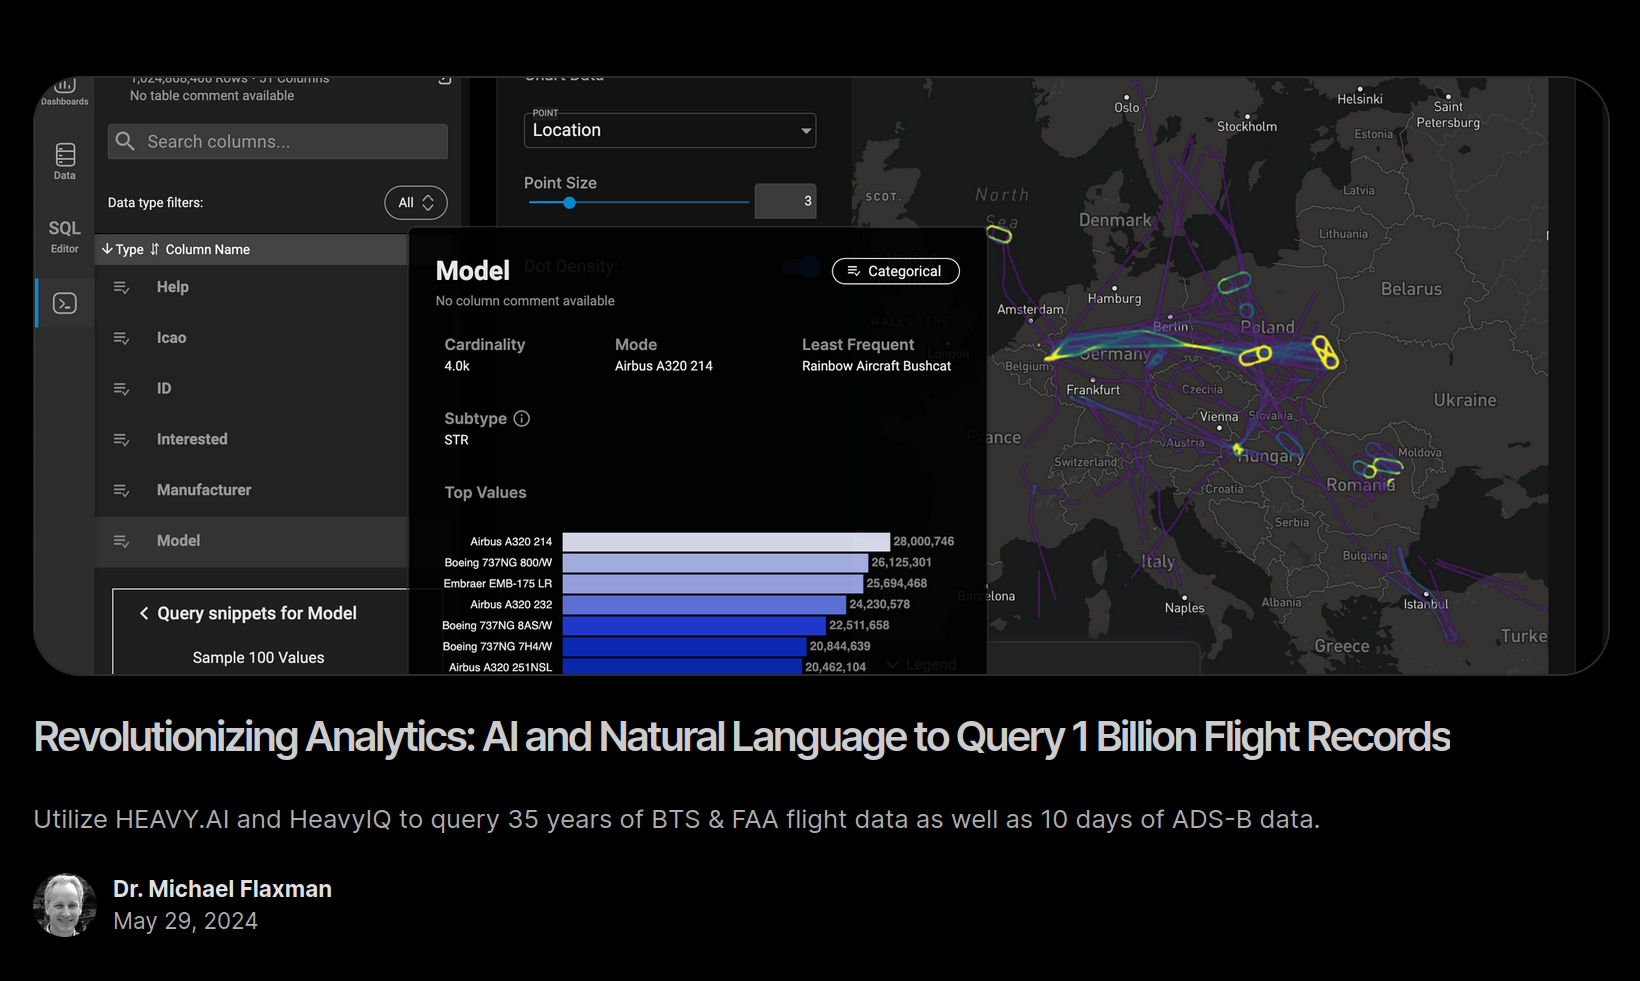This screenshot has height=981, width=1640.
Task: Click the Categorical button
Action: pyautogui.click(x=895, y=271)
